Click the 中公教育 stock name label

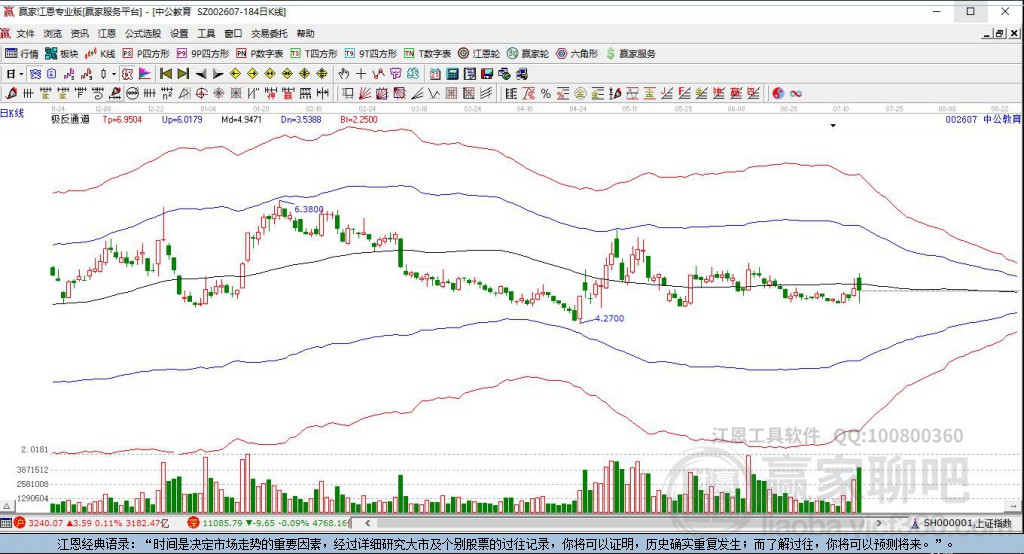click(x=1002, y=120)
